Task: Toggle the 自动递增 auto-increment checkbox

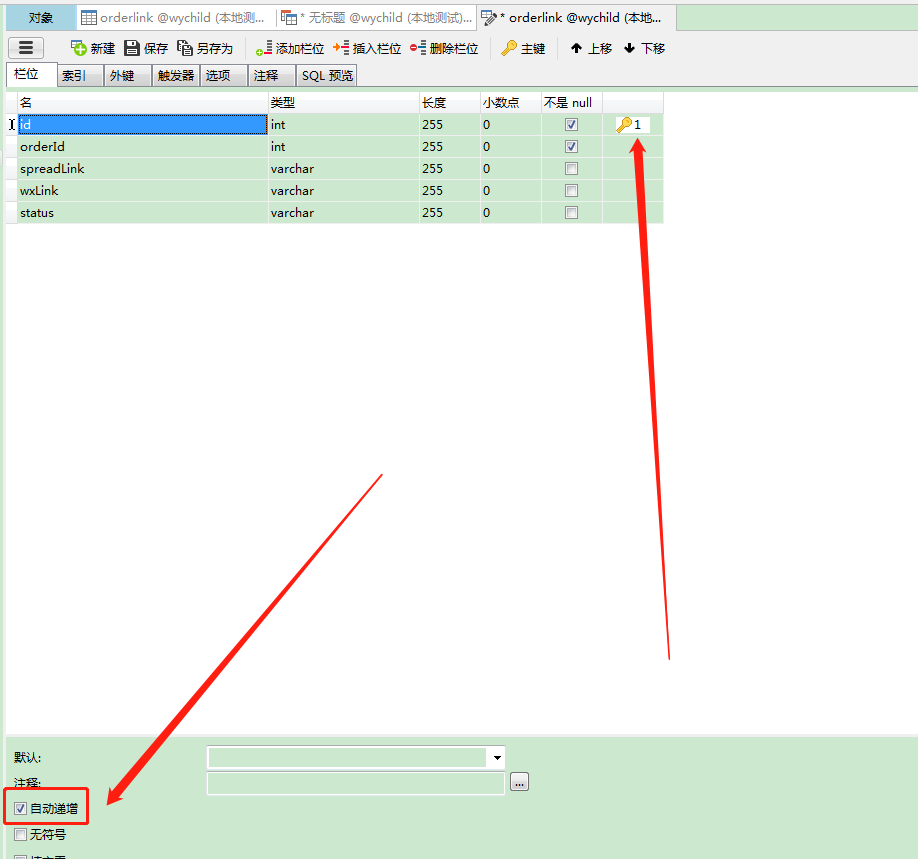Action: [21, 807]
